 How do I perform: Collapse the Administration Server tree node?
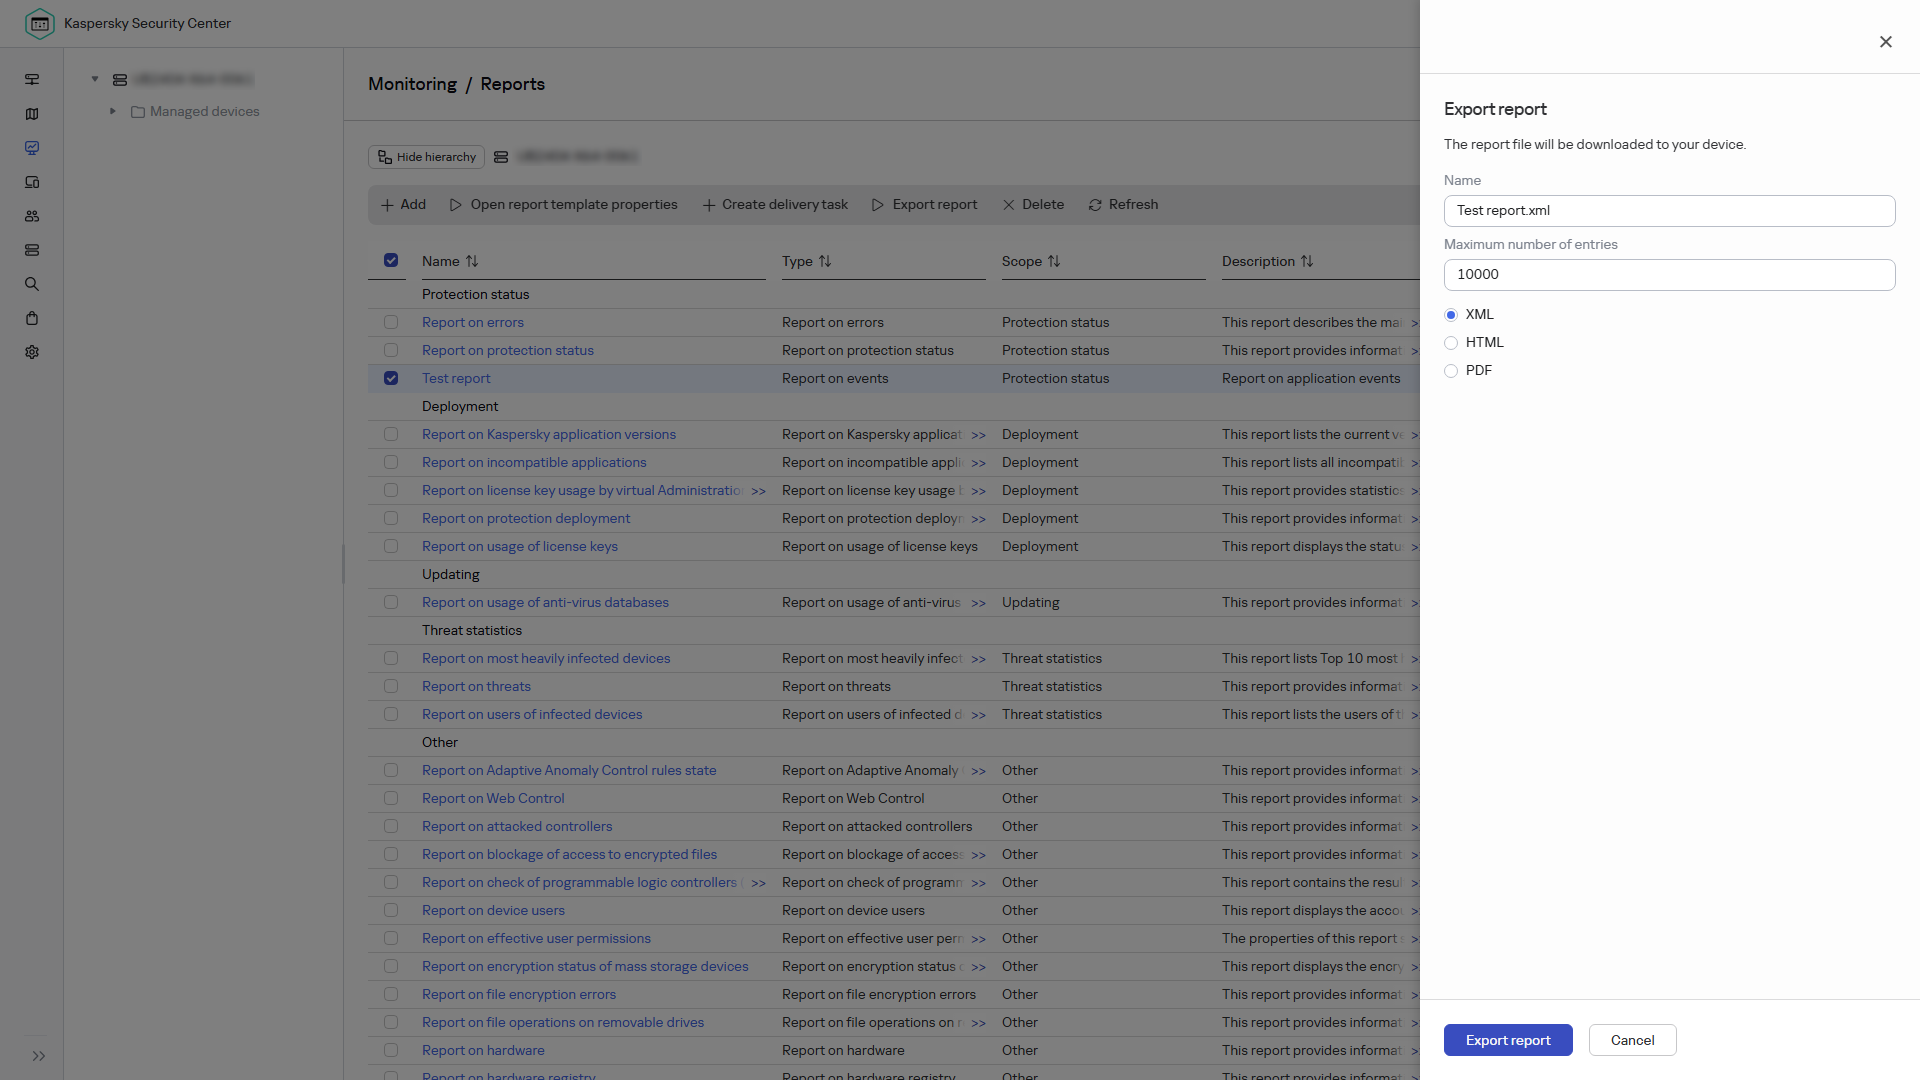click(95, 79)
